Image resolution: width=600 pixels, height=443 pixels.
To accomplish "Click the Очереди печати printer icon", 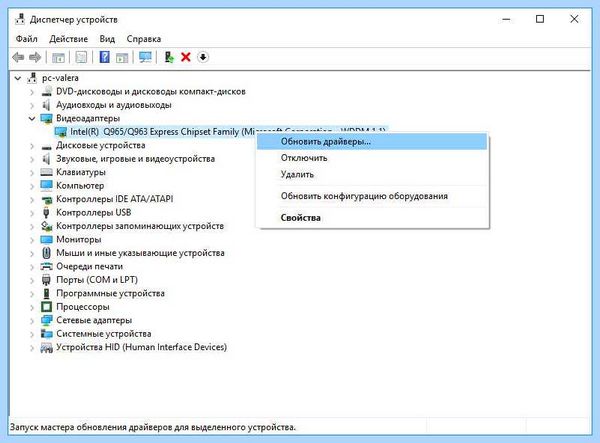I will tap(46, 266).
